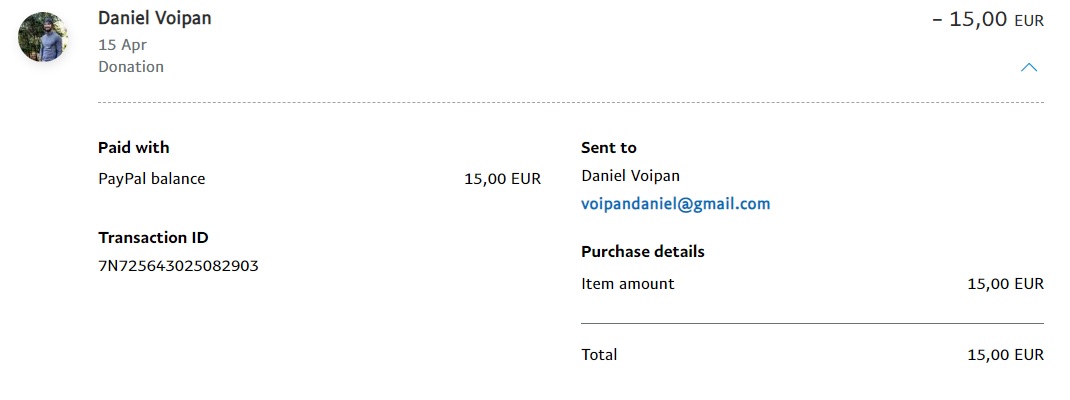Click the Donation transaction type label
The height and width of the screenshot is (400, 1070).
(131, 67)
